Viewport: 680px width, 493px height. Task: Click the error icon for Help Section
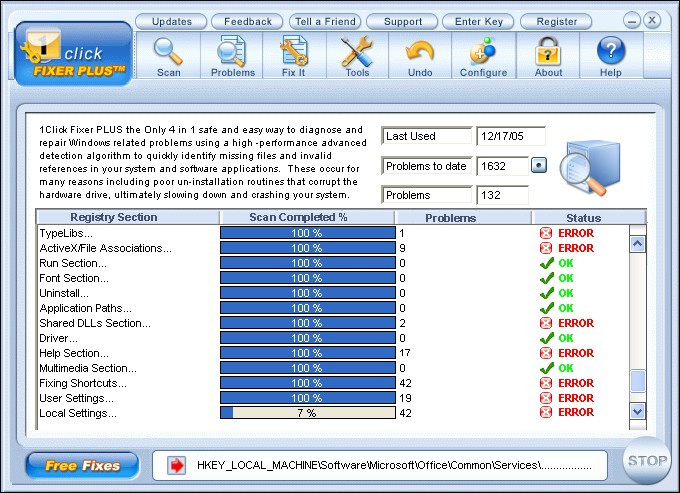[x=546, y=353]
